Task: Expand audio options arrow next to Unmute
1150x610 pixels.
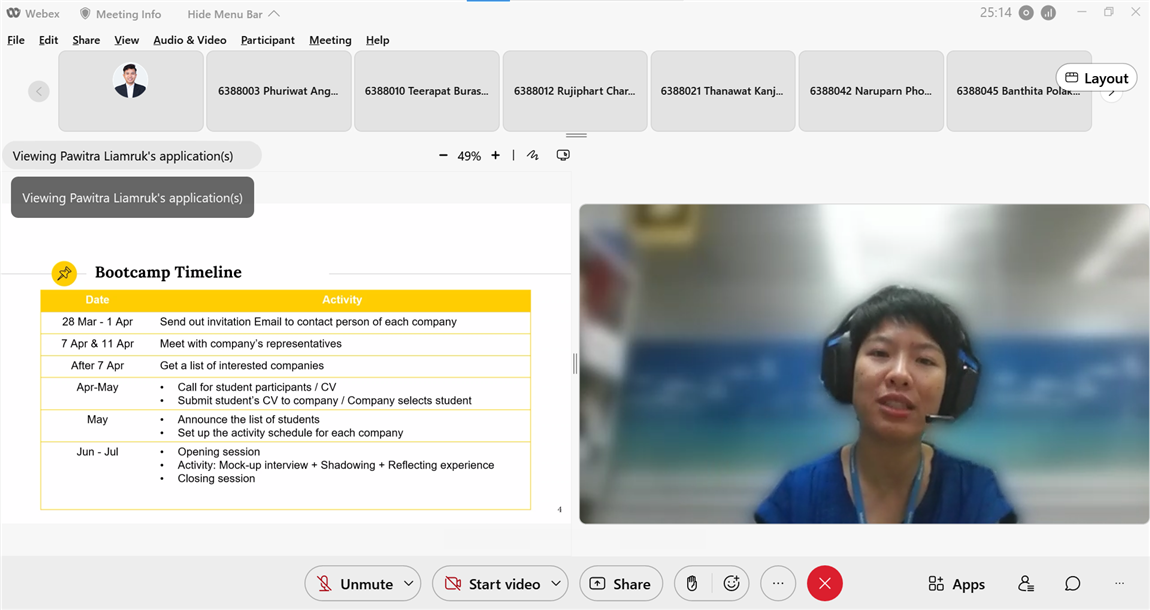Action: coord(408,584)
